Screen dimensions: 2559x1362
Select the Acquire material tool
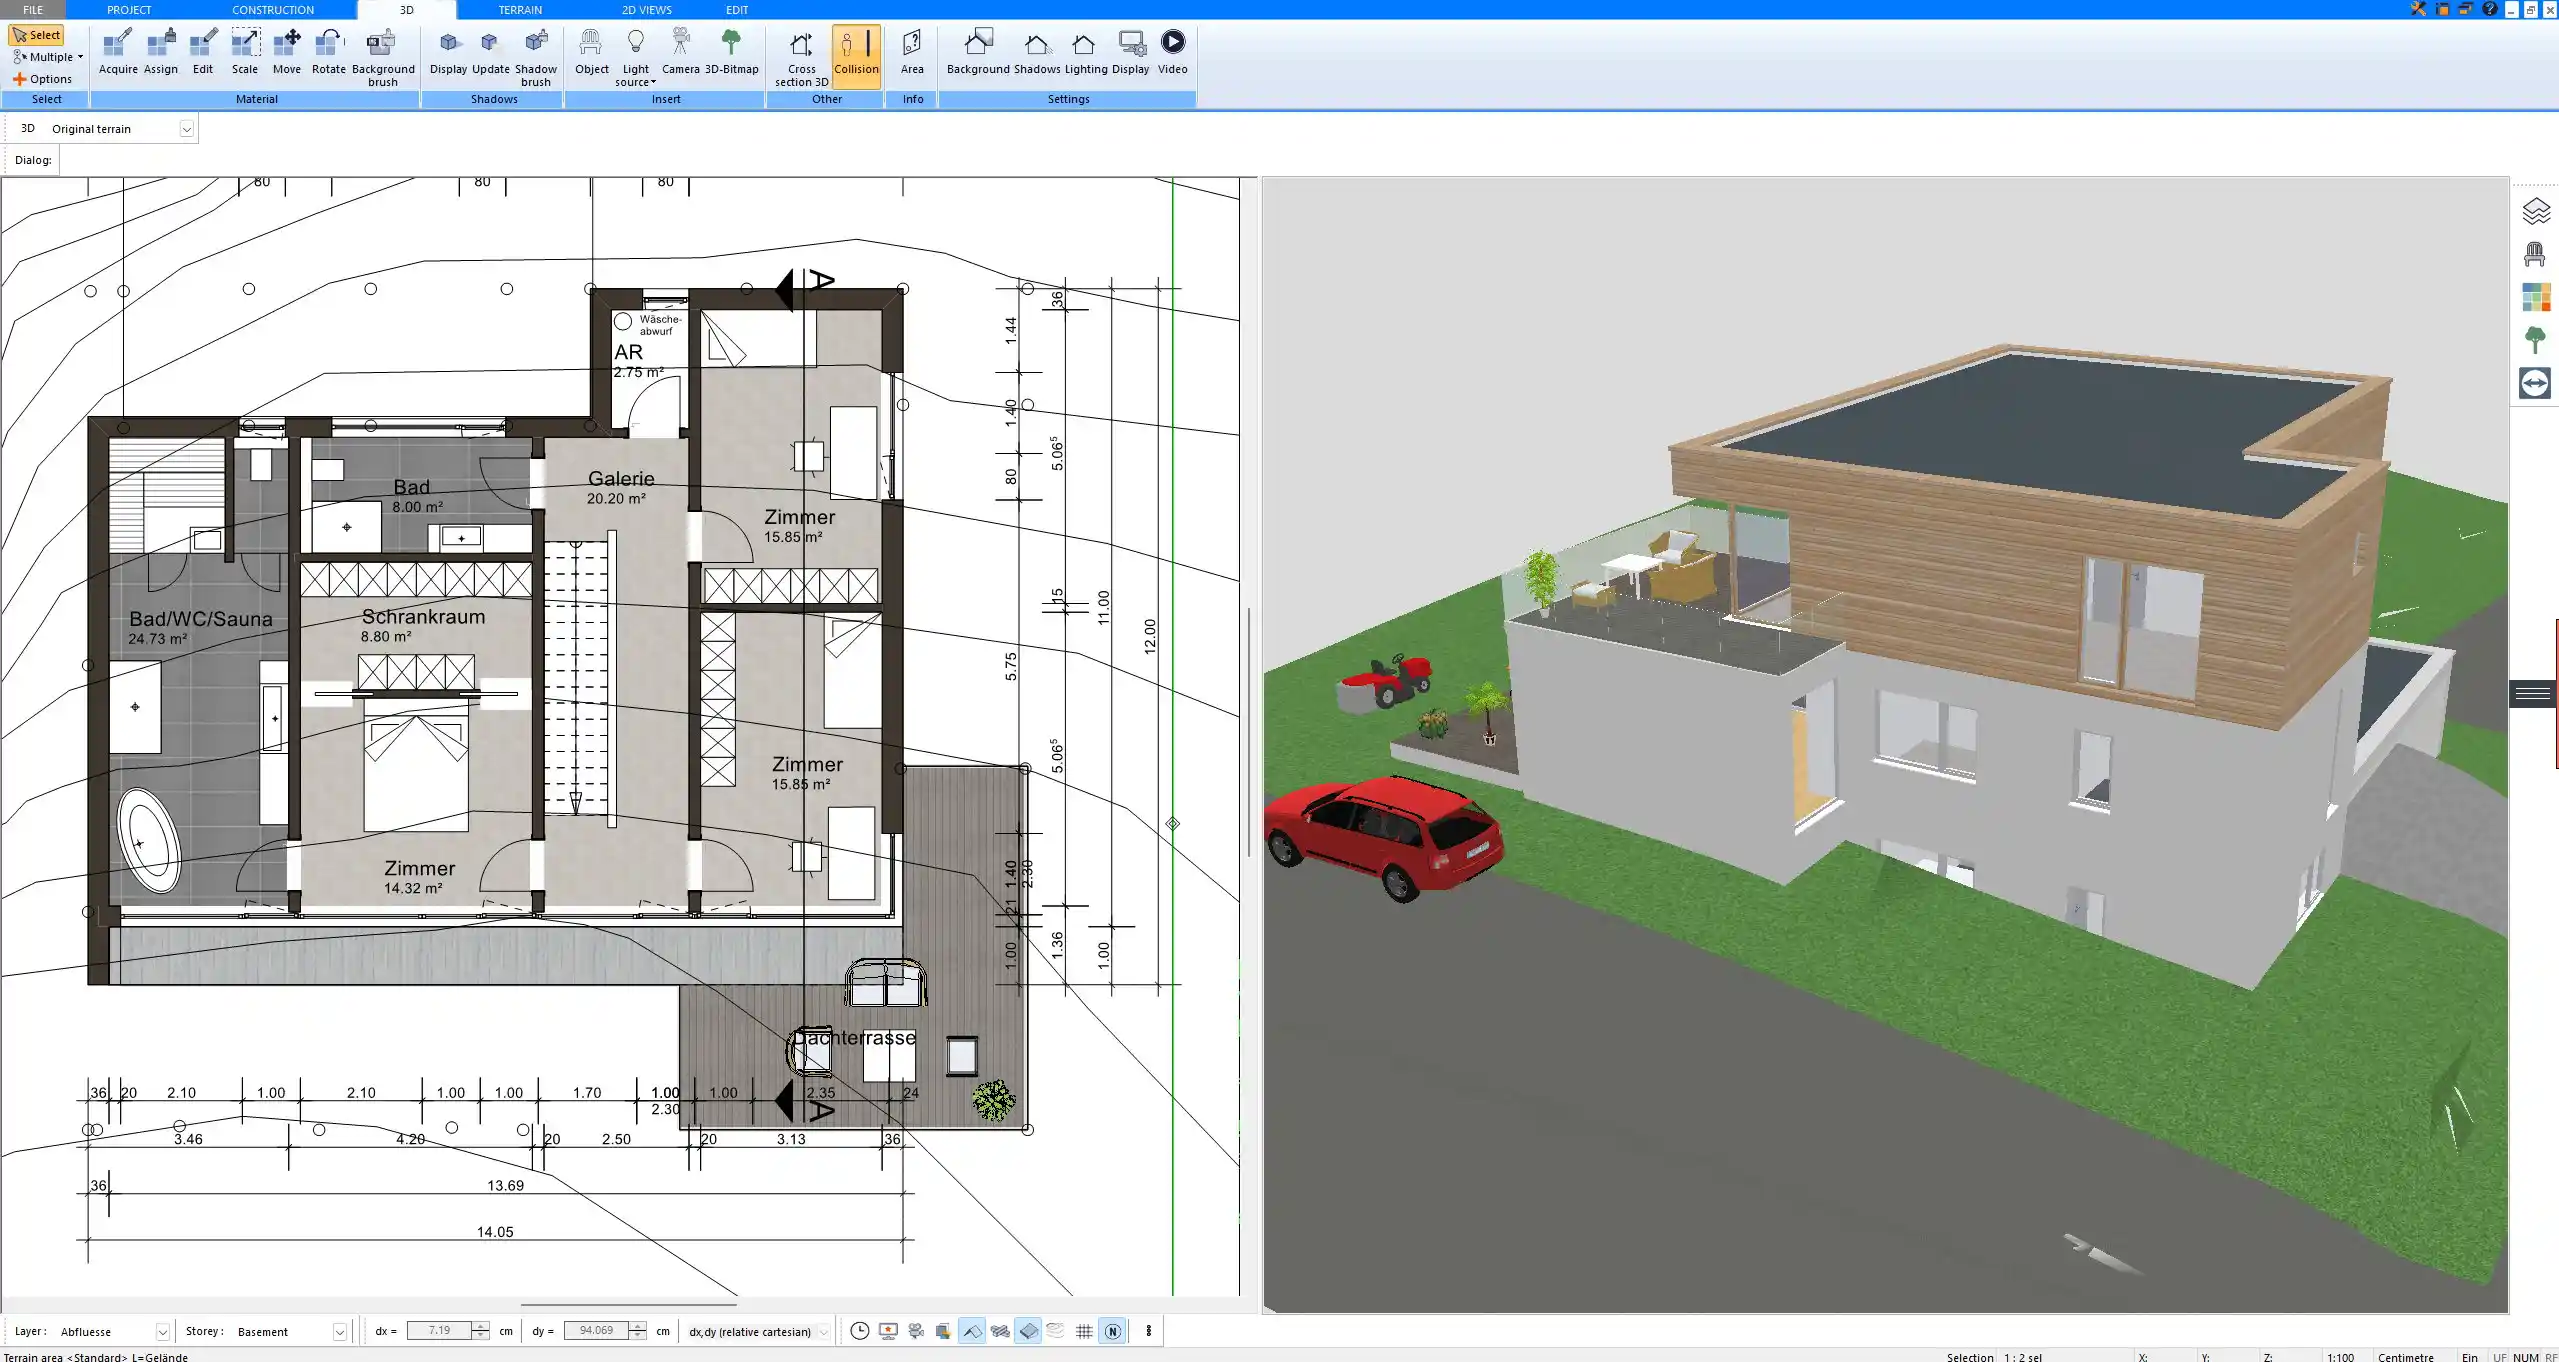click(x=118, y=53)
